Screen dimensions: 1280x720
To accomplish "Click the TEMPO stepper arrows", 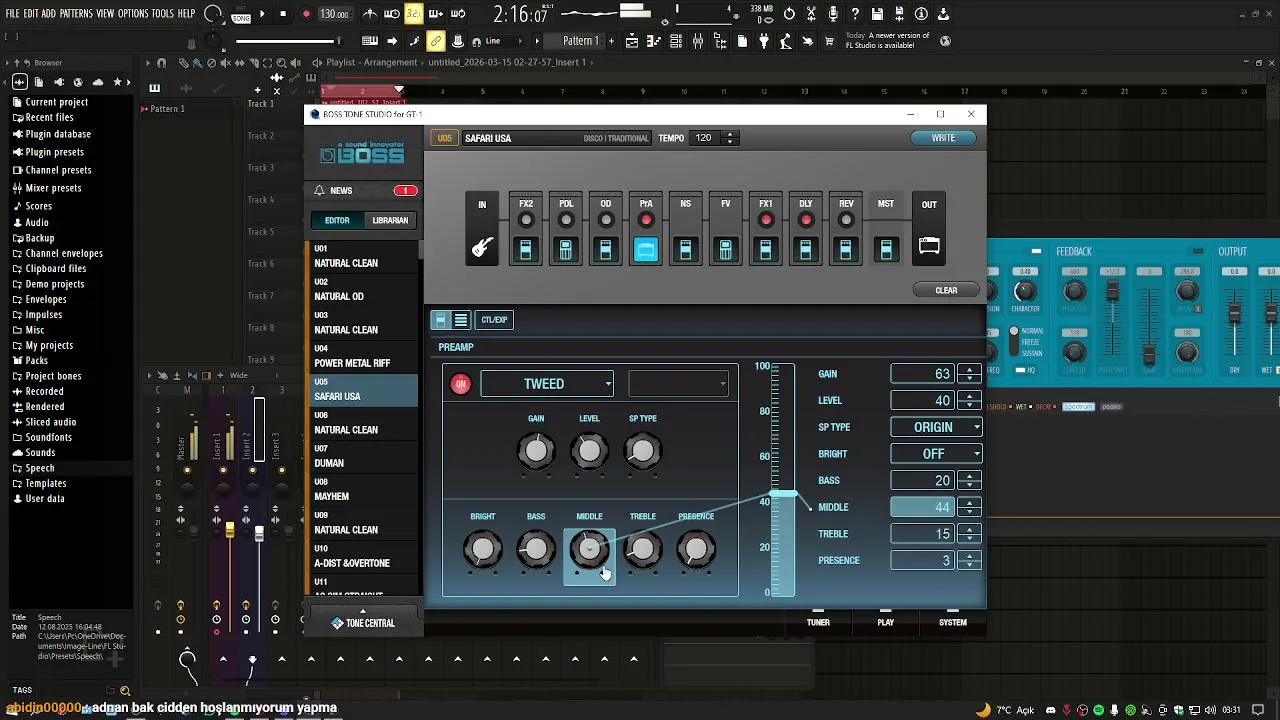I will (x=730, y=138).
